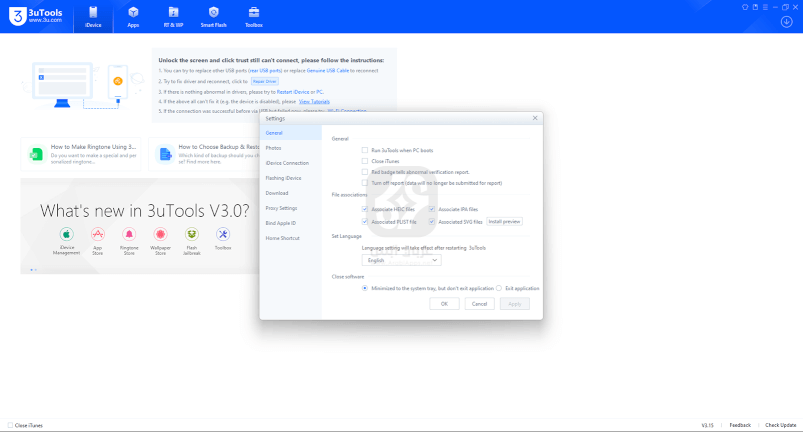Open the RT & WP ringtones section
The image size is (803, 432).
[173, 16]
